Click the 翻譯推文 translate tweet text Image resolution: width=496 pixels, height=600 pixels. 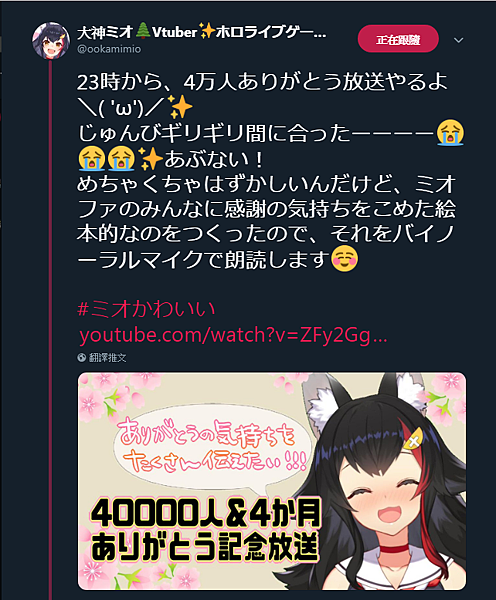tap(108, 357)
